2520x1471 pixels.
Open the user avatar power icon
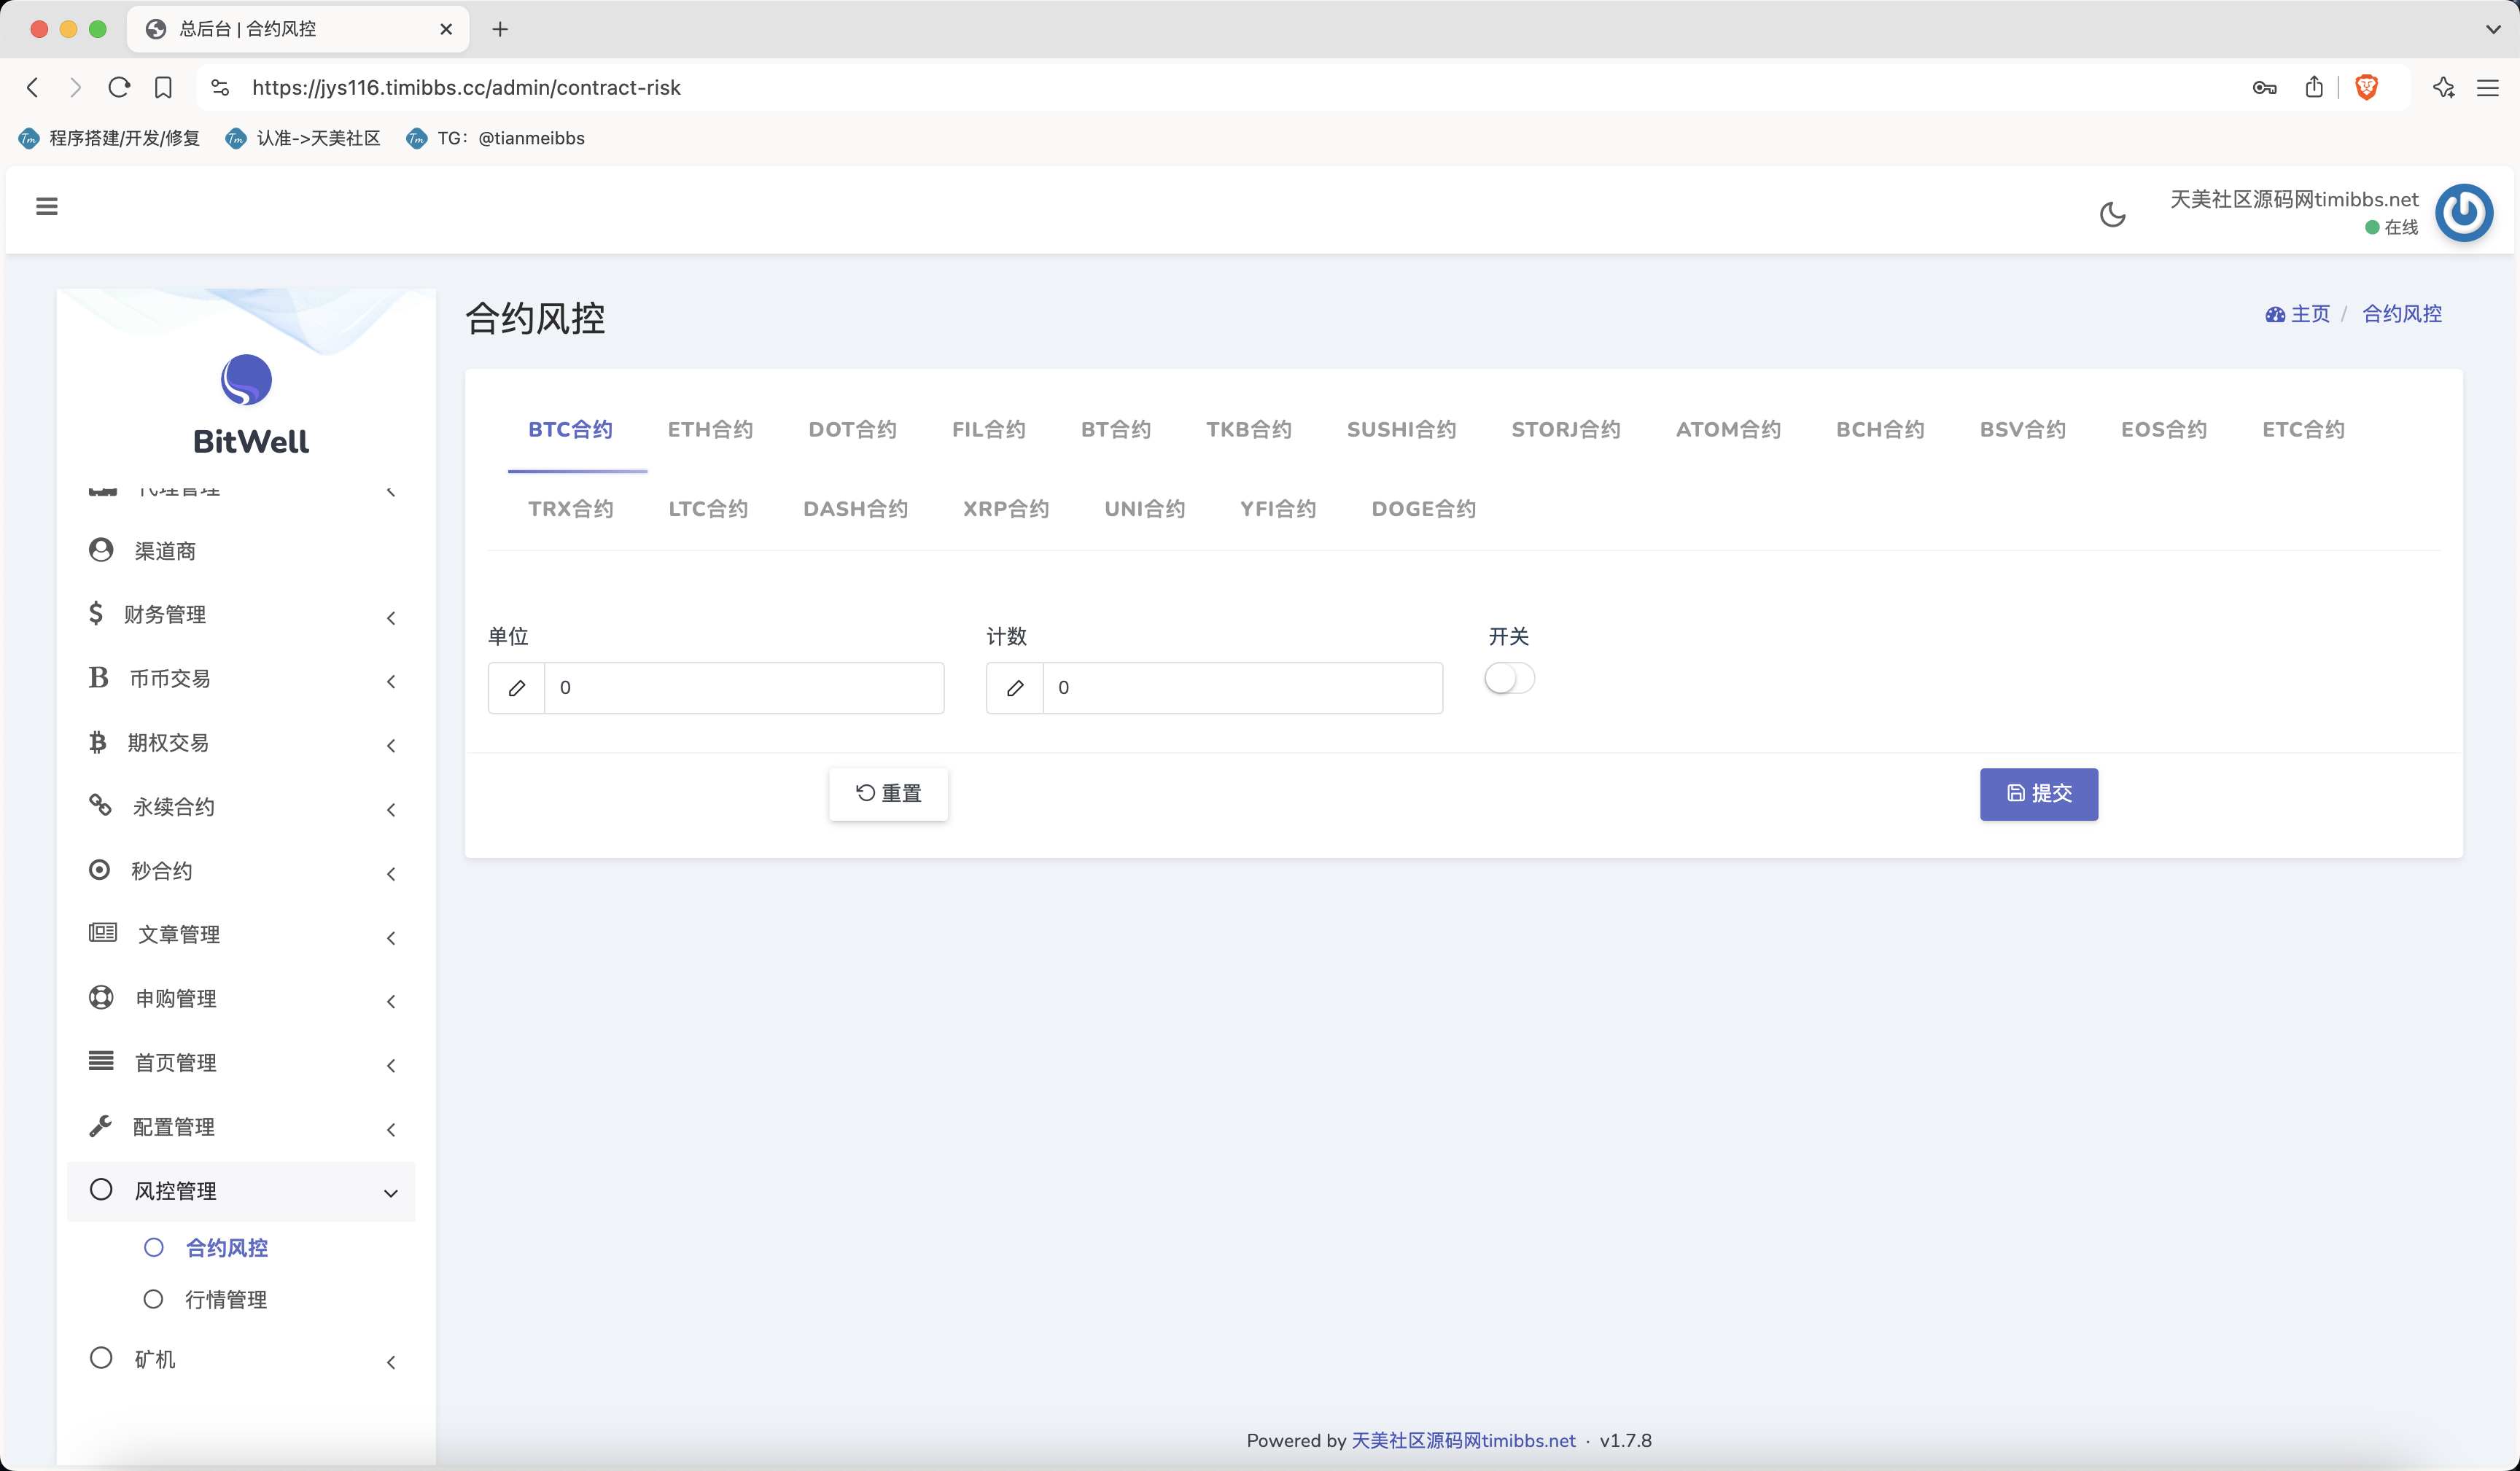[x=2463, y=213]
